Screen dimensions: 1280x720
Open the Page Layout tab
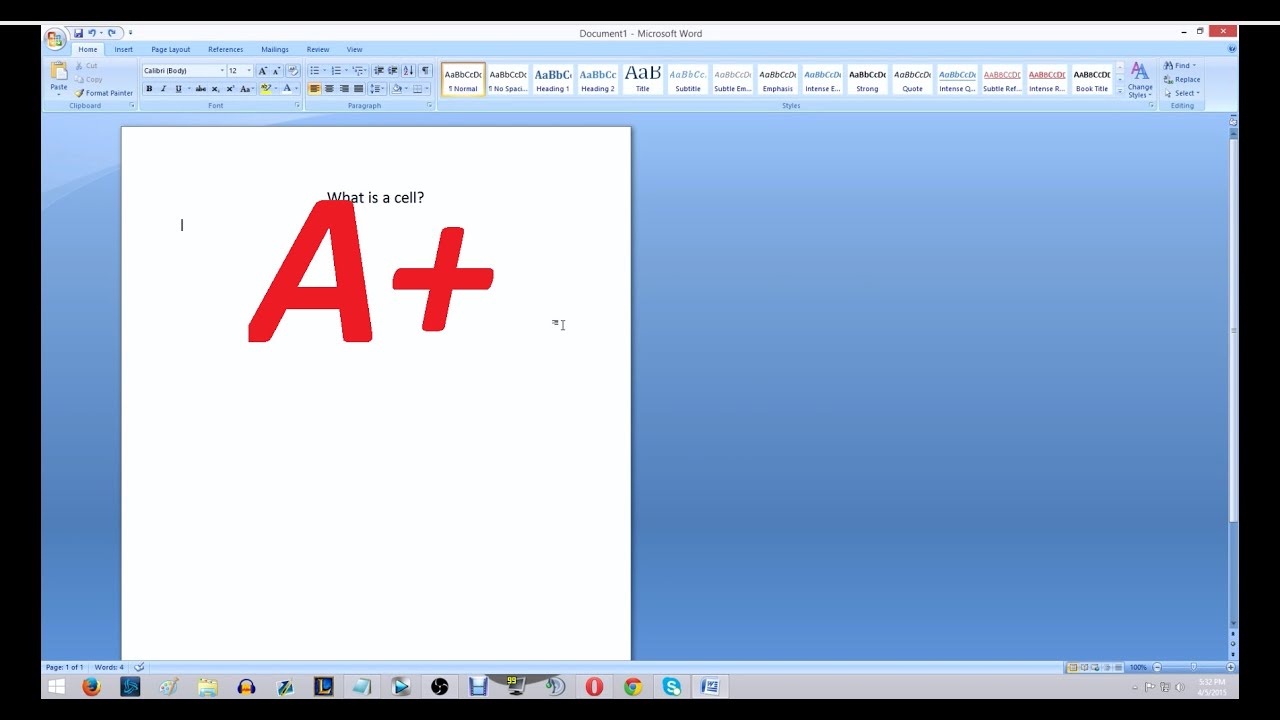tap(170, 49)
